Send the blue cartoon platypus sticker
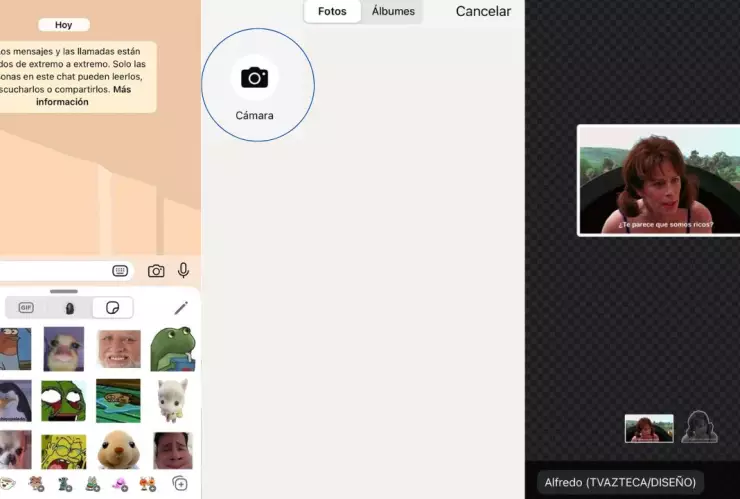The width and height of the screenshot is (740, 499). click(x=16, y=349)
